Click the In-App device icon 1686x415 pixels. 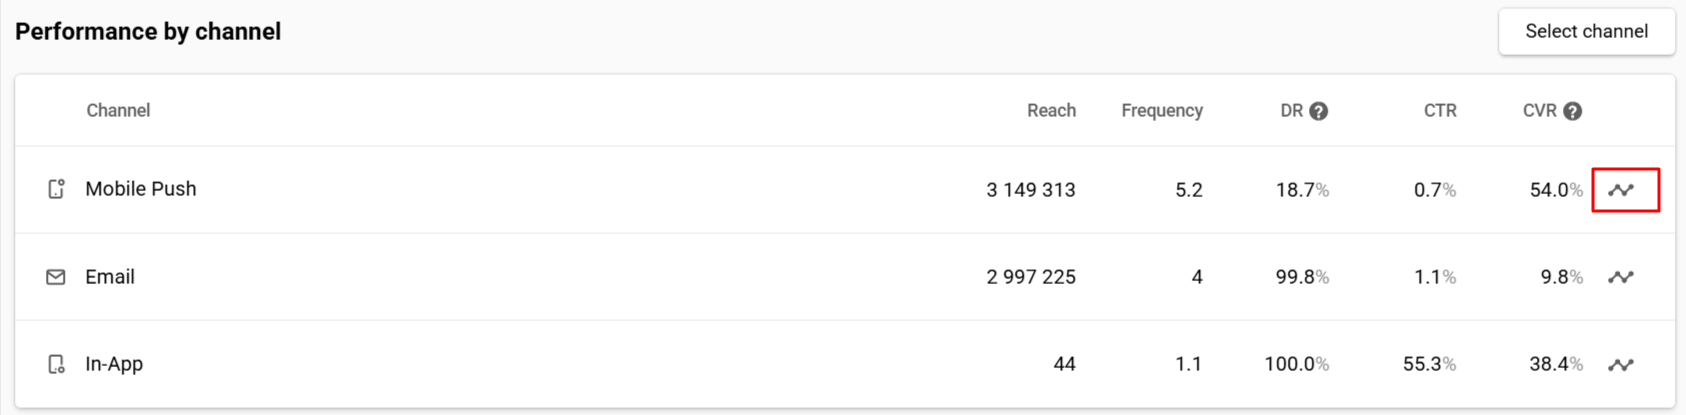pos(56,364)
